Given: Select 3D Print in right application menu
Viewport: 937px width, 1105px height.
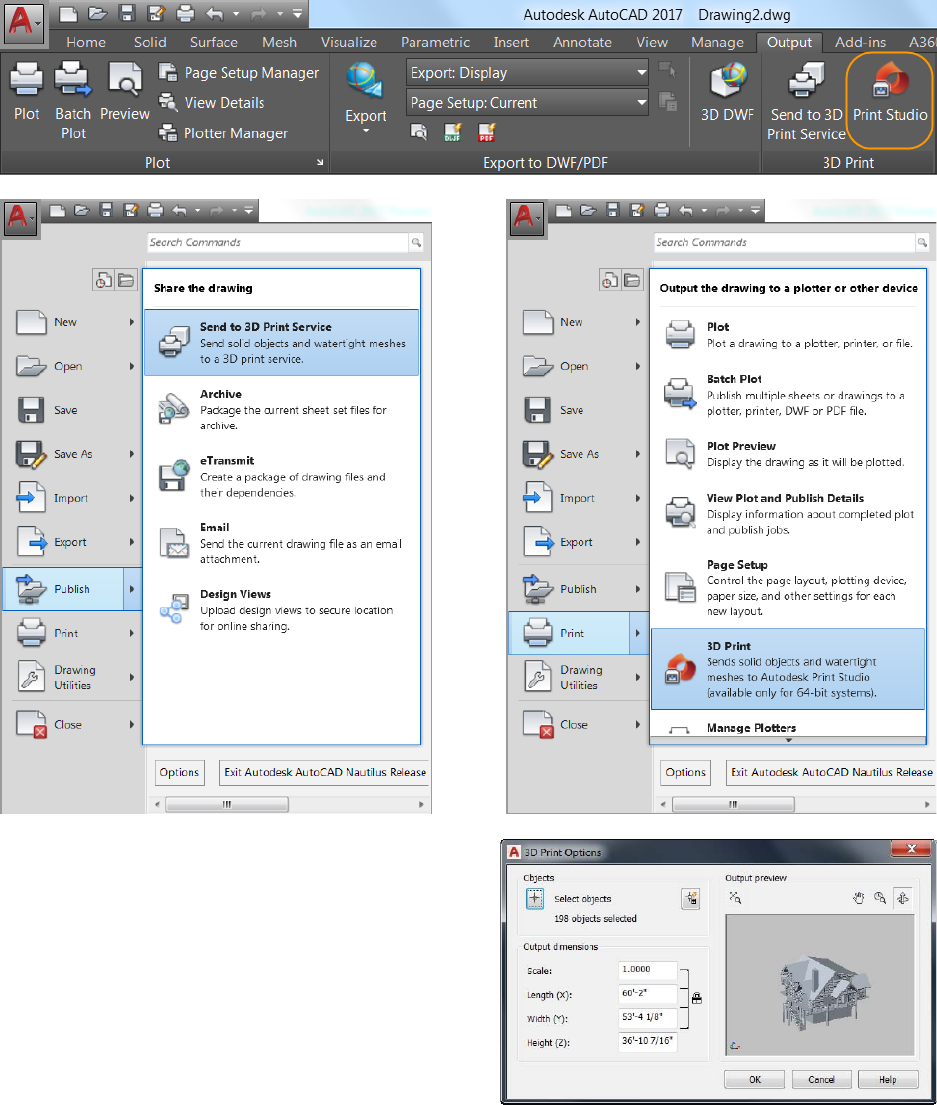Looking at the screenshot, I should pos(788,669).
